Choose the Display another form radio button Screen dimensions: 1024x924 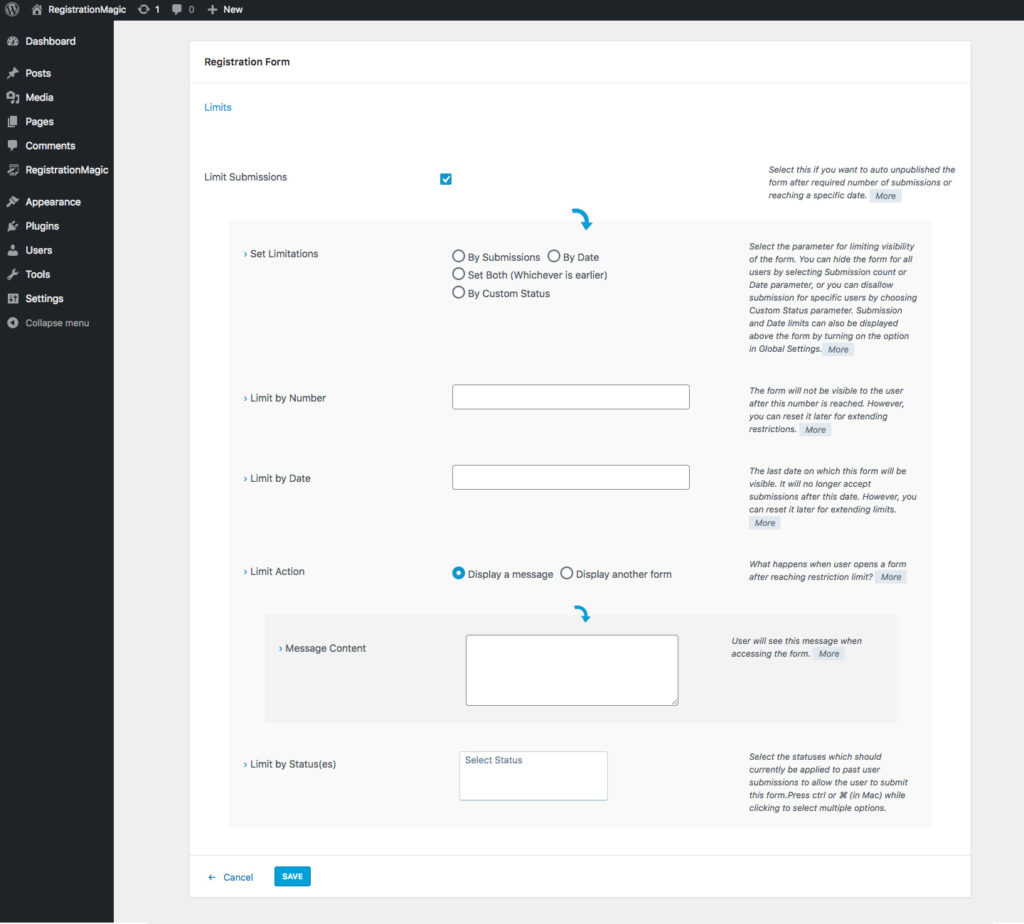coord(567,574)
